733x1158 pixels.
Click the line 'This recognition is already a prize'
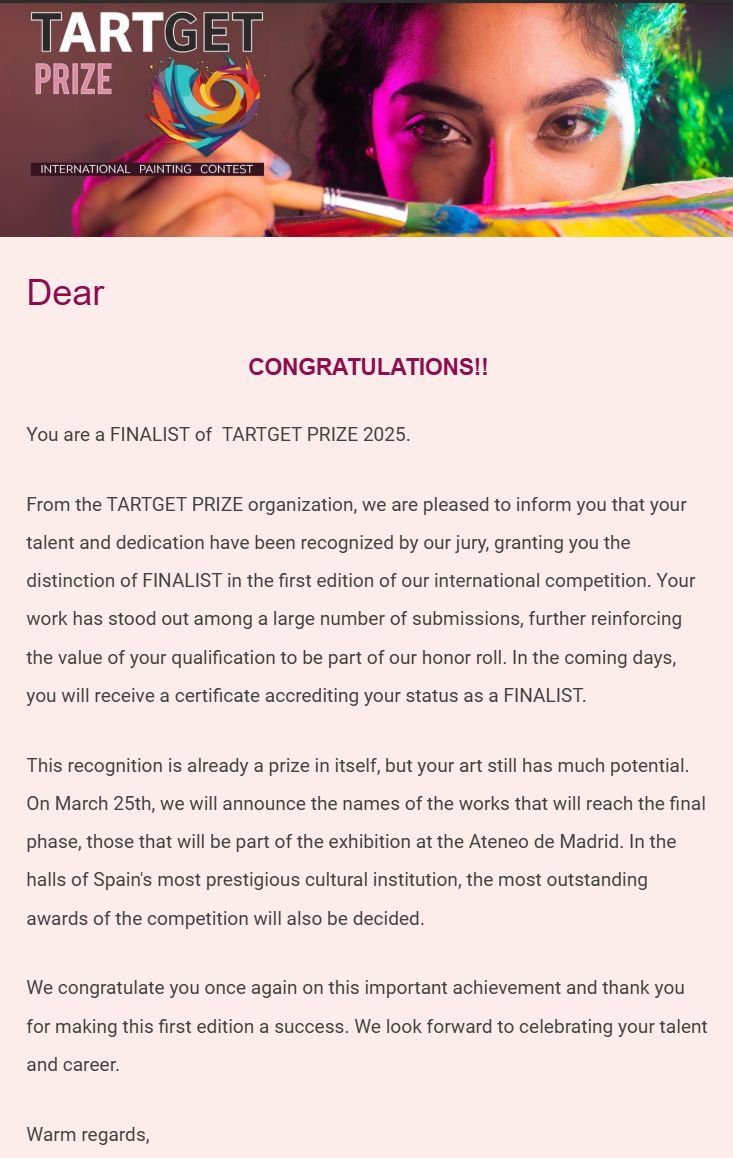pos(358,766)
